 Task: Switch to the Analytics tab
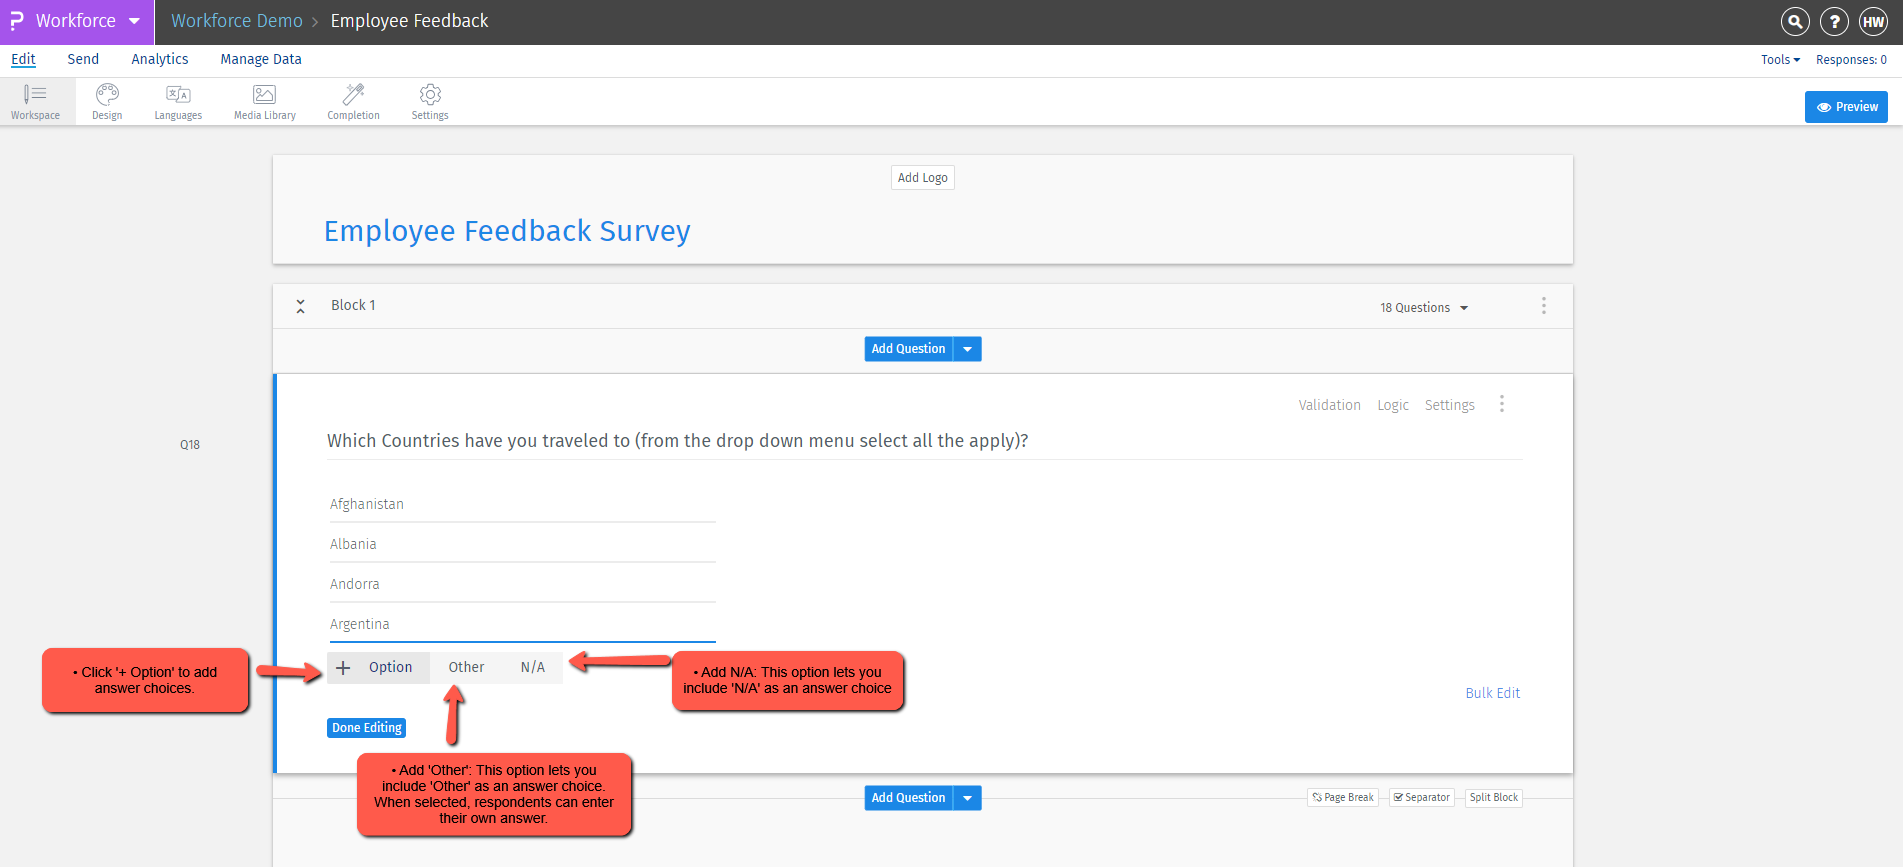pos(160,59)
